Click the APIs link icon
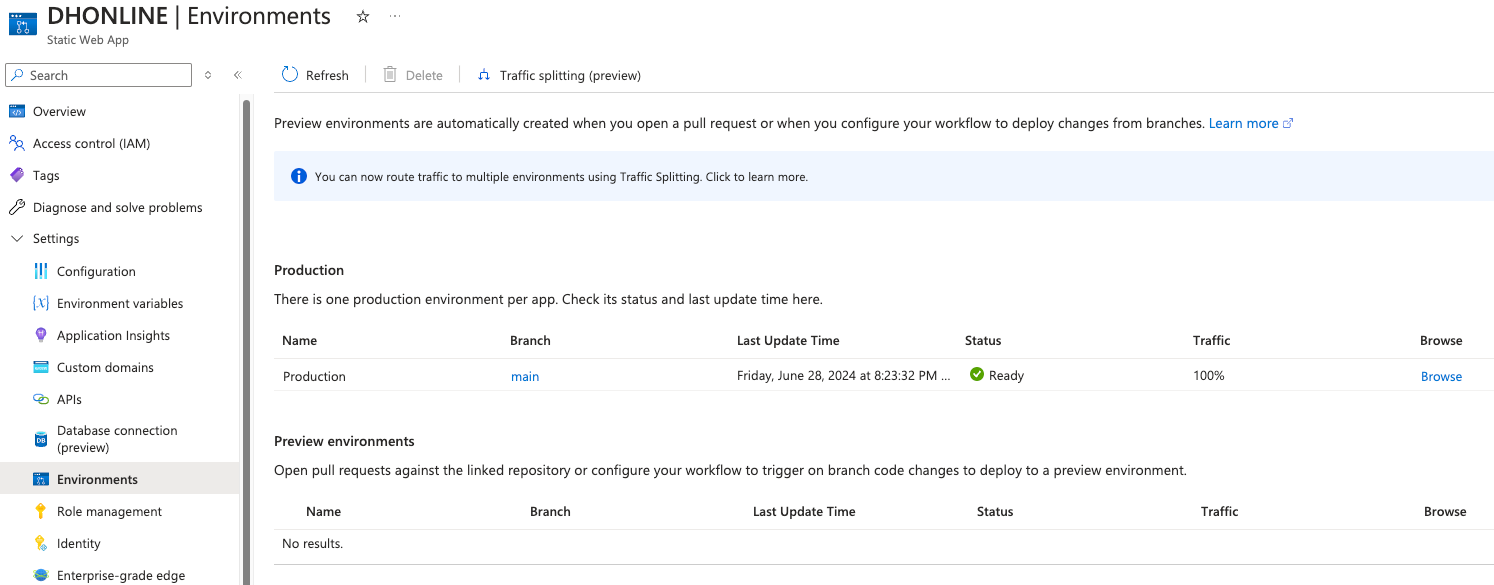This screenshot has height=585, width=1494. 40,399
